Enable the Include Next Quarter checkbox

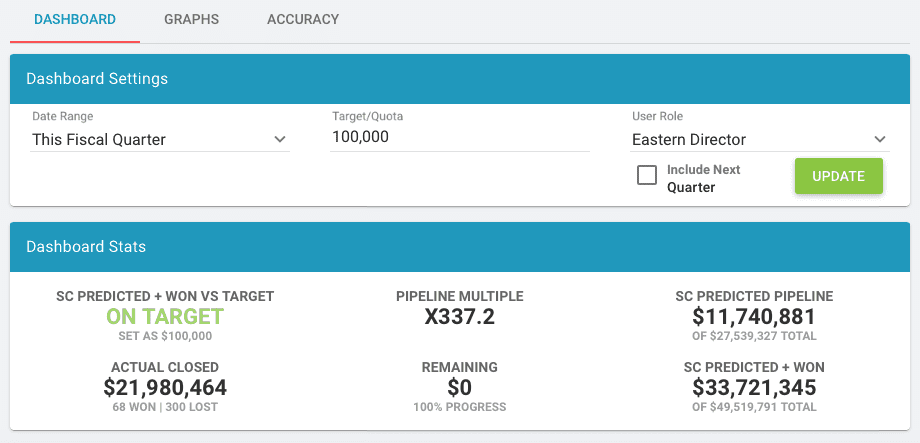click(x=647, y=176)
